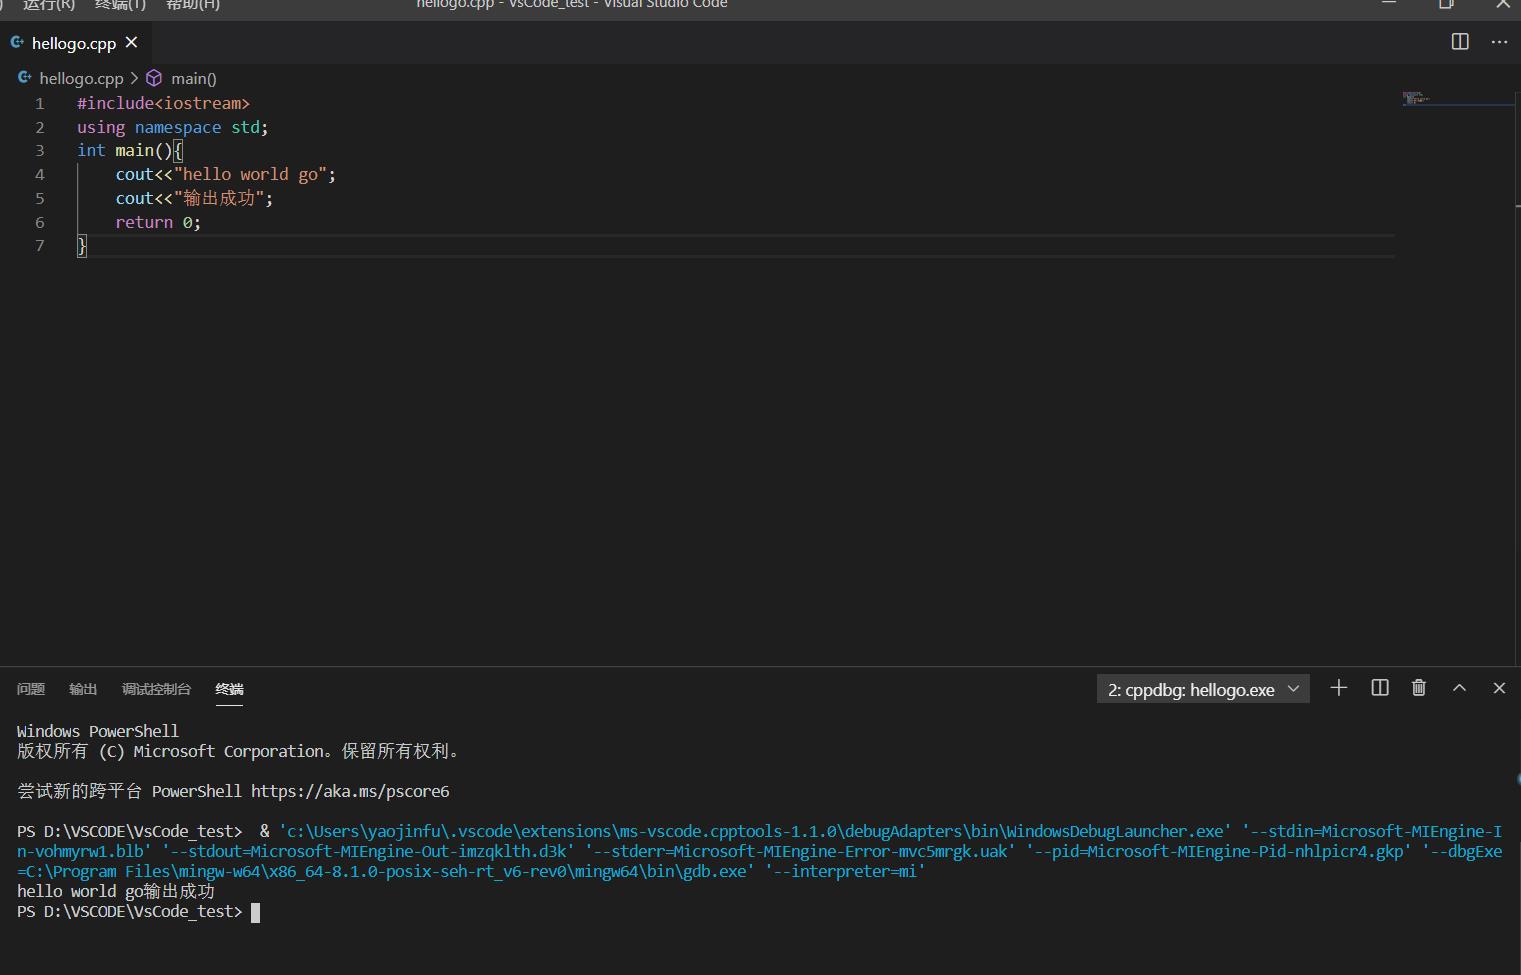This screenshot has height=975, width=1521.
Task: Split the editor to the right
Action: pos(1460,42)
